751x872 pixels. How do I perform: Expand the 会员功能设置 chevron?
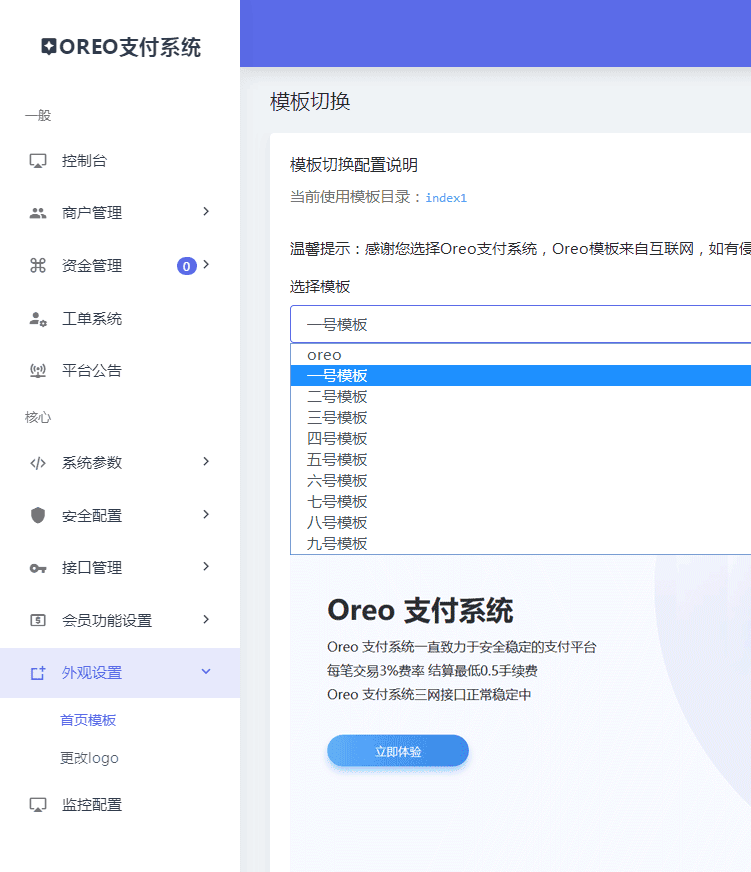[x=206, y=619]
